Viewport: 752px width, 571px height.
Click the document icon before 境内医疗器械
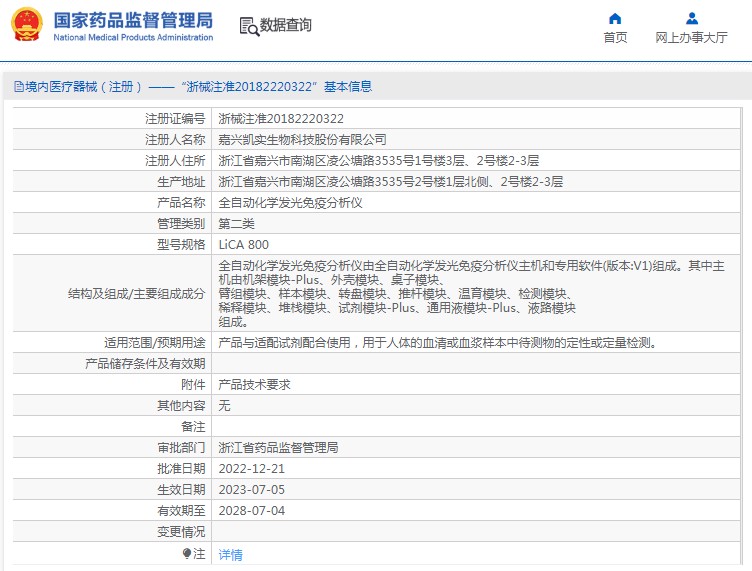[17, 87]
